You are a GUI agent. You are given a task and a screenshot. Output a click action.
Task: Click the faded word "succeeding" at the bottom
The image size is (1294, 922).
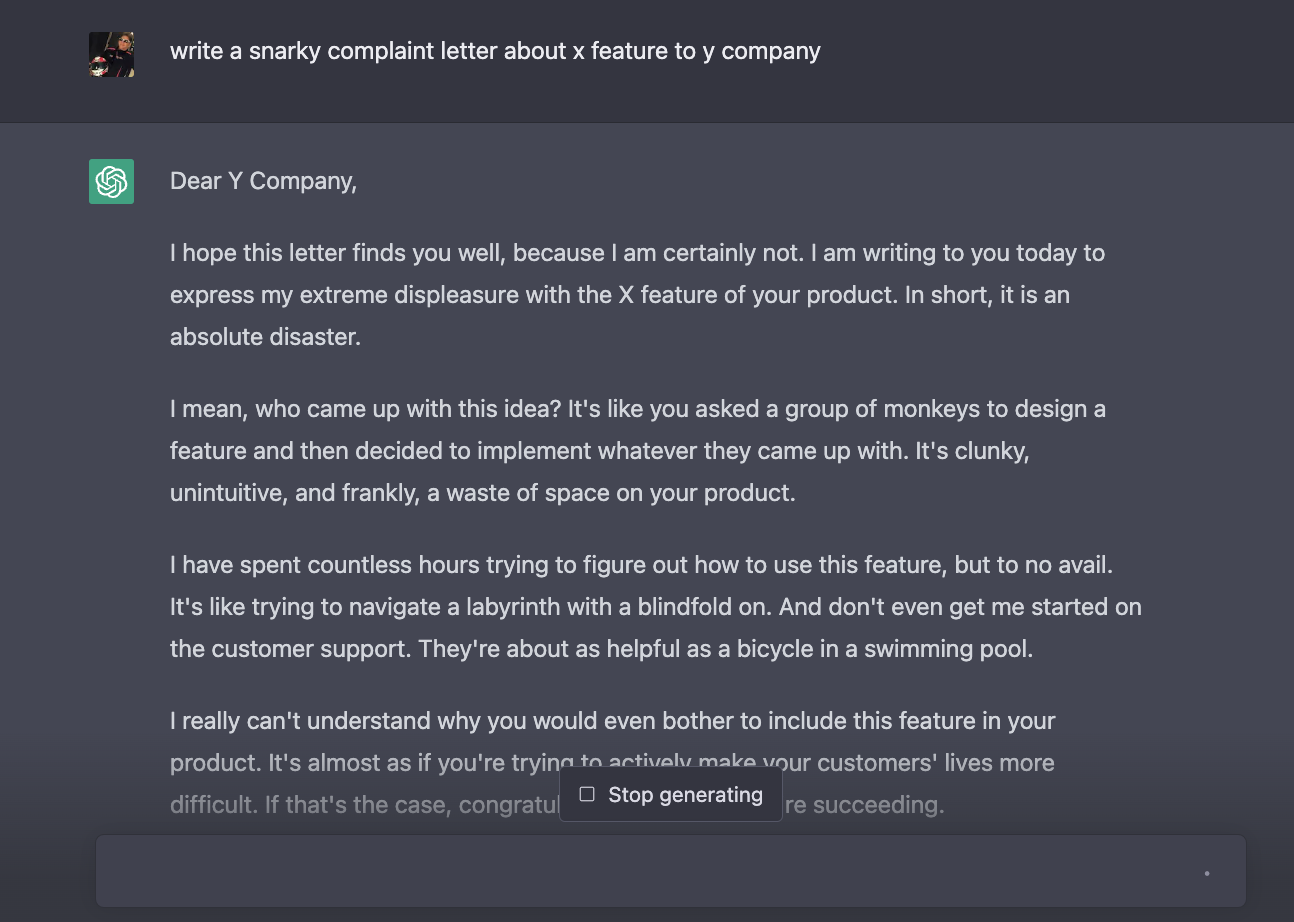[878, 805]
